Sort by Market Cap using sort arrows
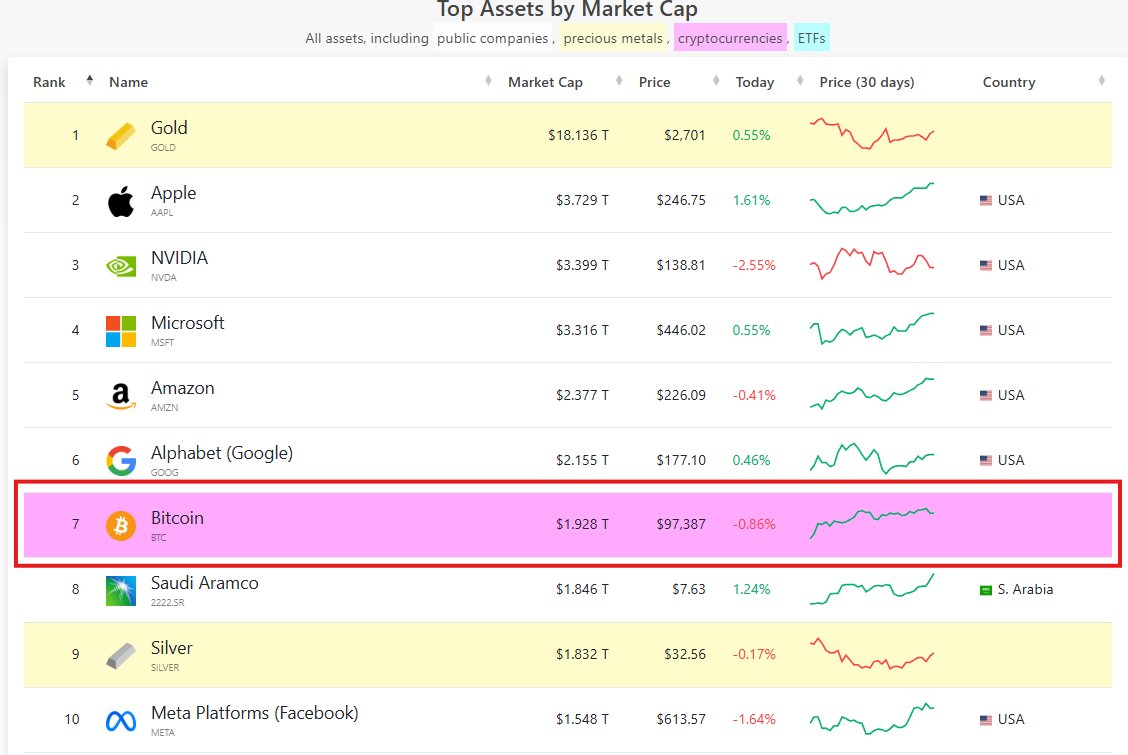The height and width of the screenshot is (755, 1128). point(619,81)
